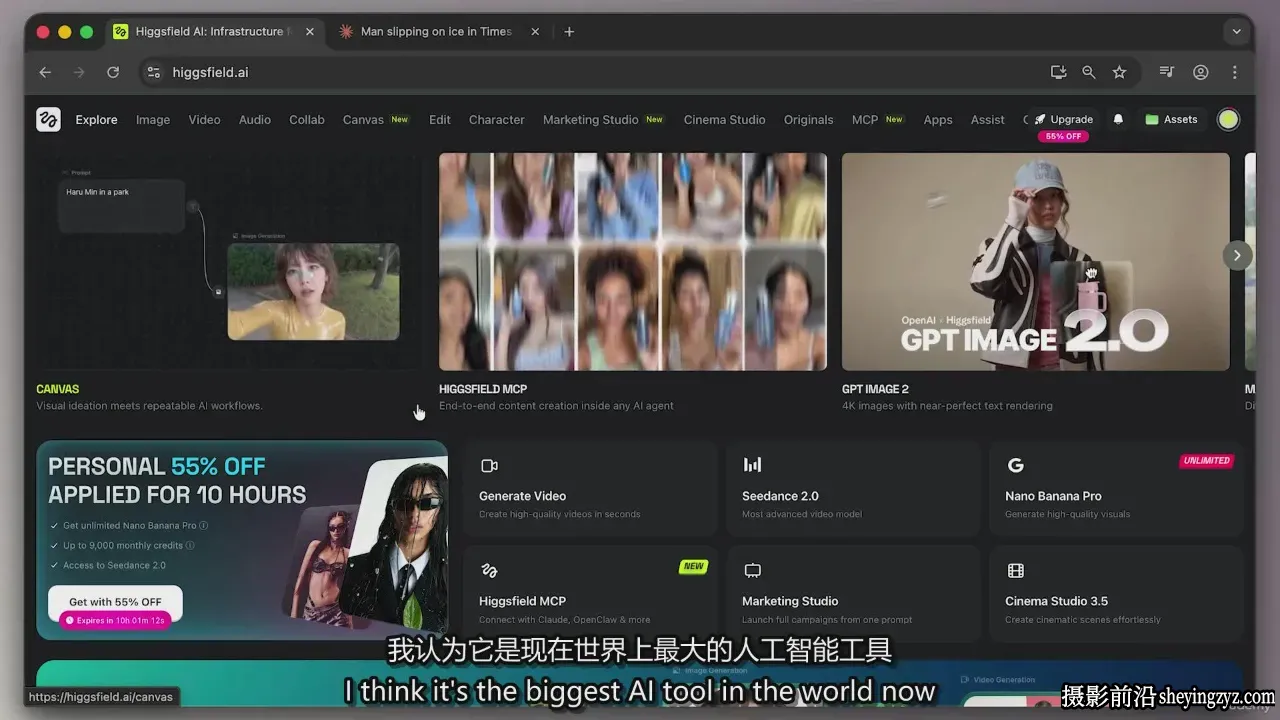The image size is (1280, 720).
Task: Click Get with 55% OFF button
Action: click(115, 602)
